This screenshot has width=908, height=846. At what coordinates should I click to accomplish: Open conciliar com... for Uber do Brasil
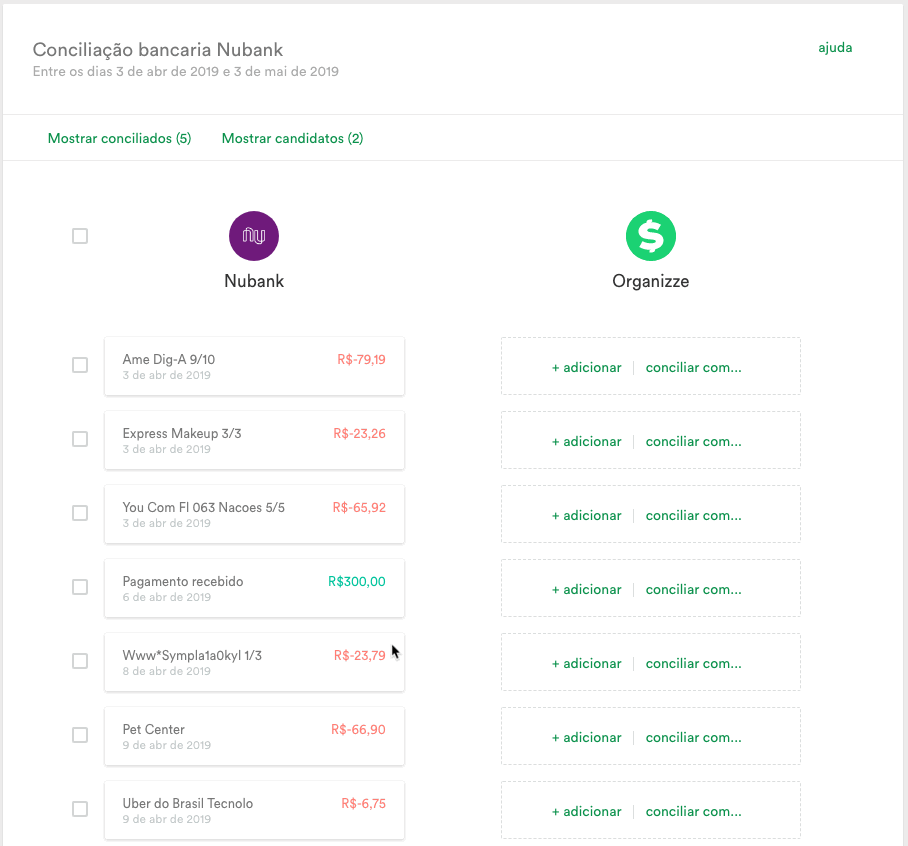(x=693, y=812)
